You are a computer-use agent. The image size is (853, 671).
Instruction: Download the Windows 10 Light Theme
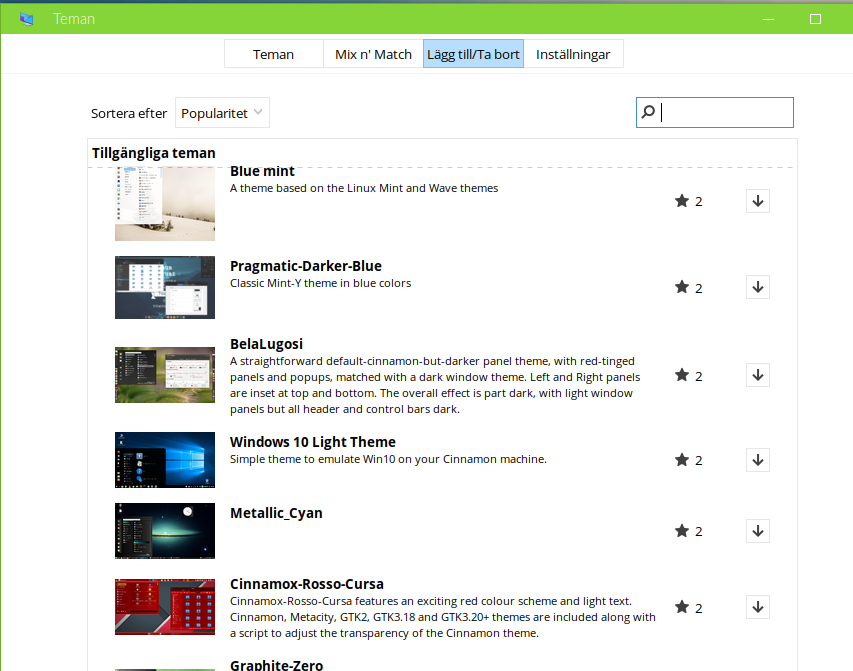pos(757,460)
